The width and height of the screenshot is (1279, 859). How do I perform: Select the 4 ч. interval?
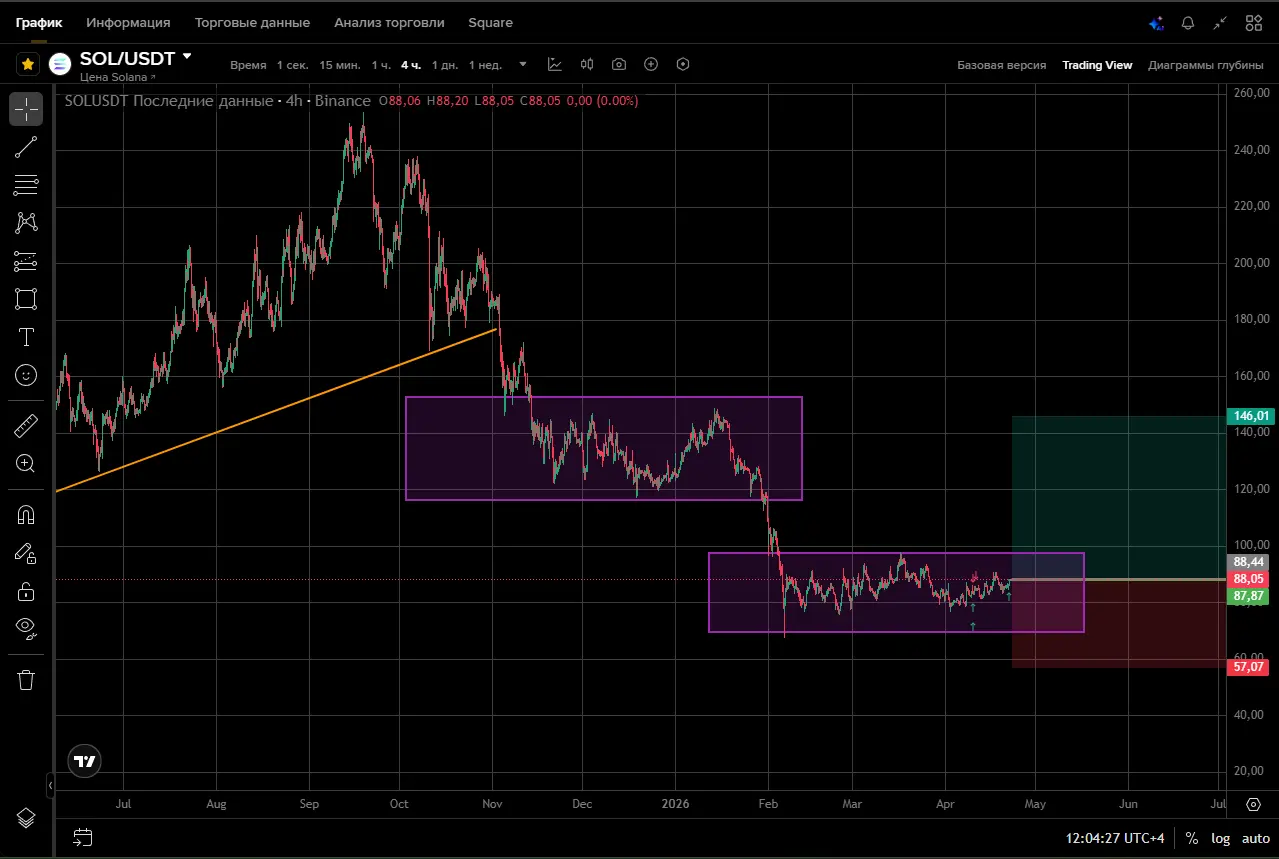(411, 65)
